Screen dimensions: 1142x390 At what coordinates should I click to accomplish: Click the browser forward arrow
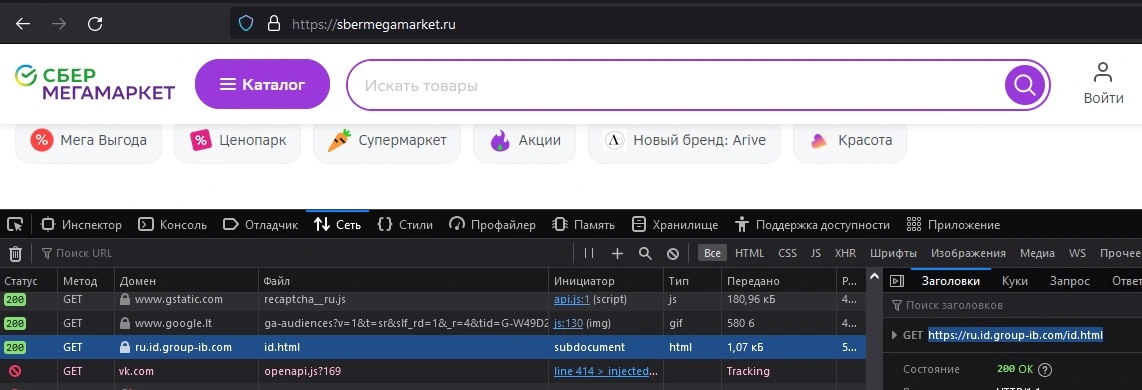(x=59, y=24)
